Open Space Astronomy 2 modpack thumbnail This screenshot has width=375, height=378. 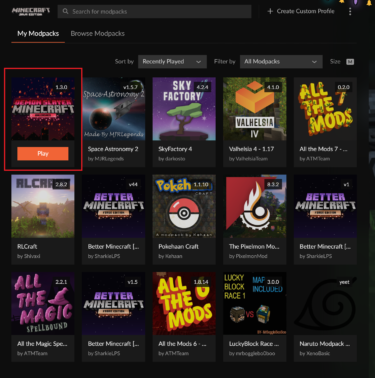click(x=114, y=109)
